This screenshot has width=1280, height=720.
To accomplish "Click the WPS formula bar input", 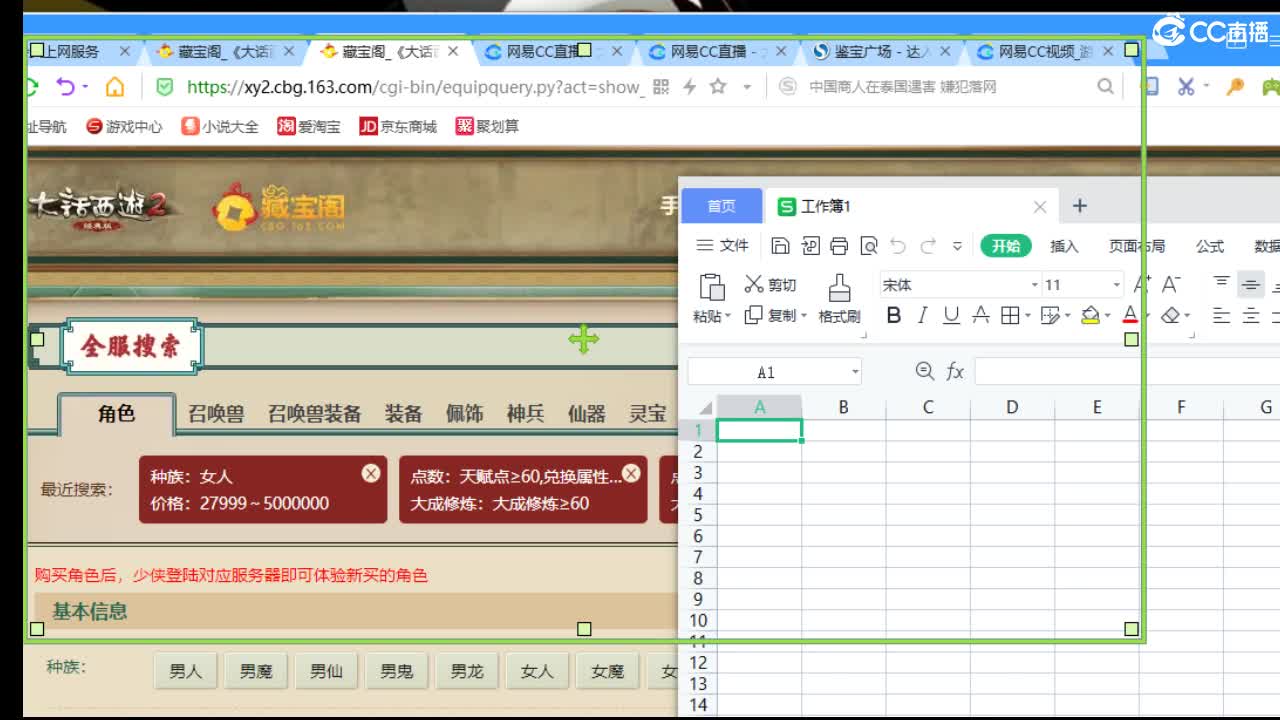I will click(1127, 372).
